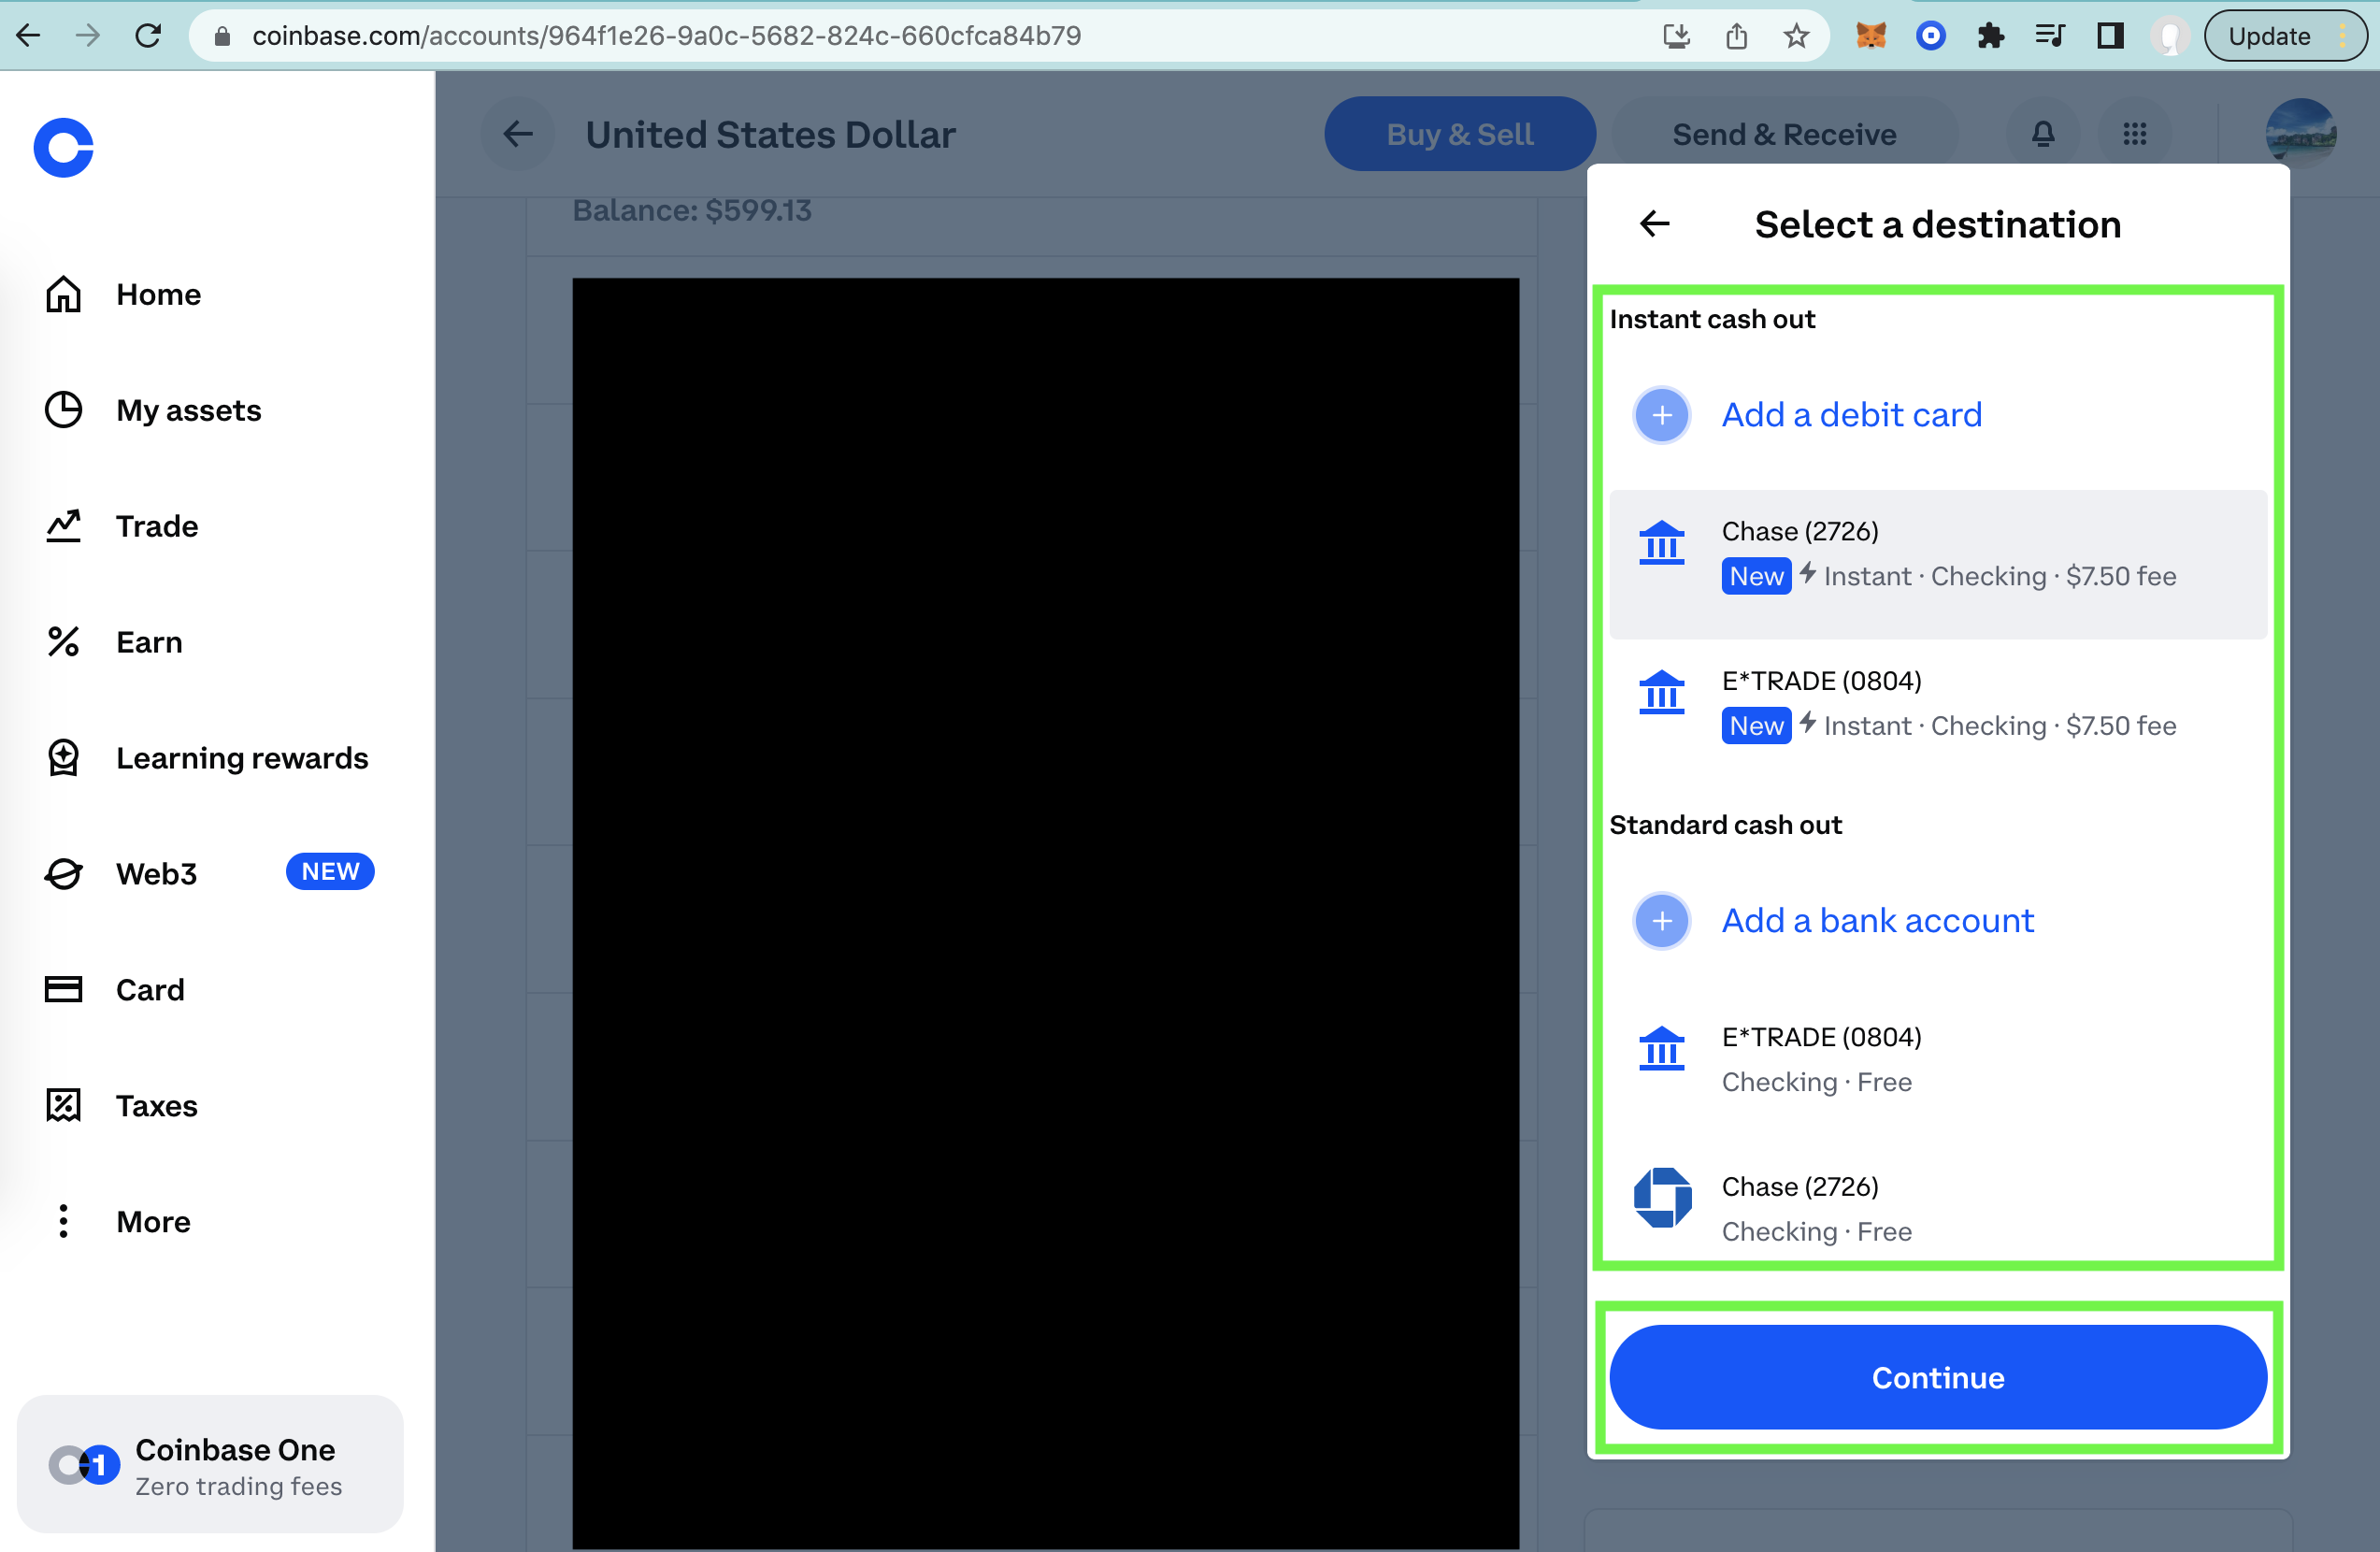
Task: Open Home from the sidebar
Action: coord(123,295)
